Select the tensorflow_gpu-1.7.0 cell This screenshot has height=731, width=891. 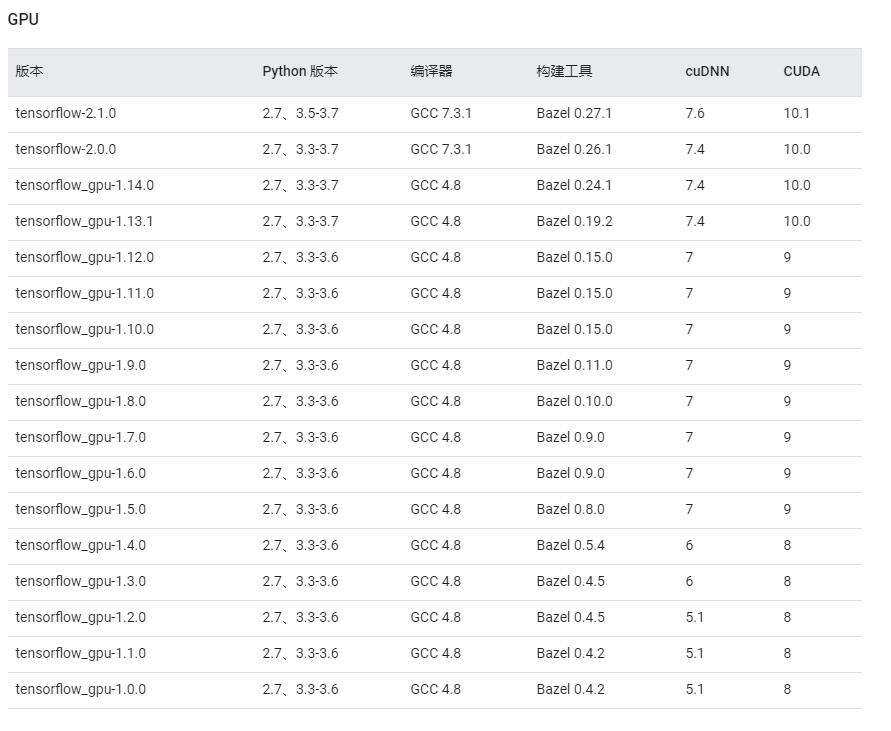click(81, 437)
